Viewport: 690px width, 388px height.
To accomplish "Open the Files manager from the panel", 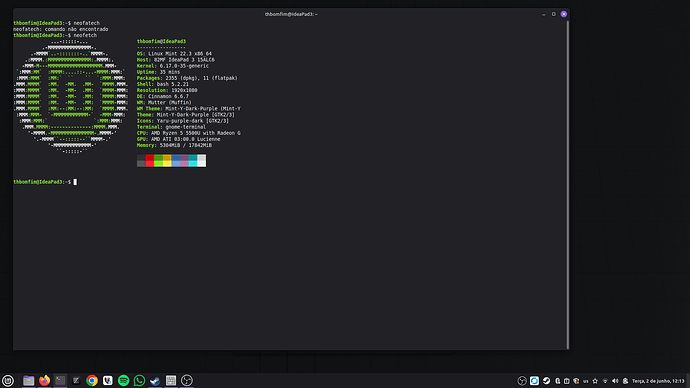I will [x=29, y=381].
